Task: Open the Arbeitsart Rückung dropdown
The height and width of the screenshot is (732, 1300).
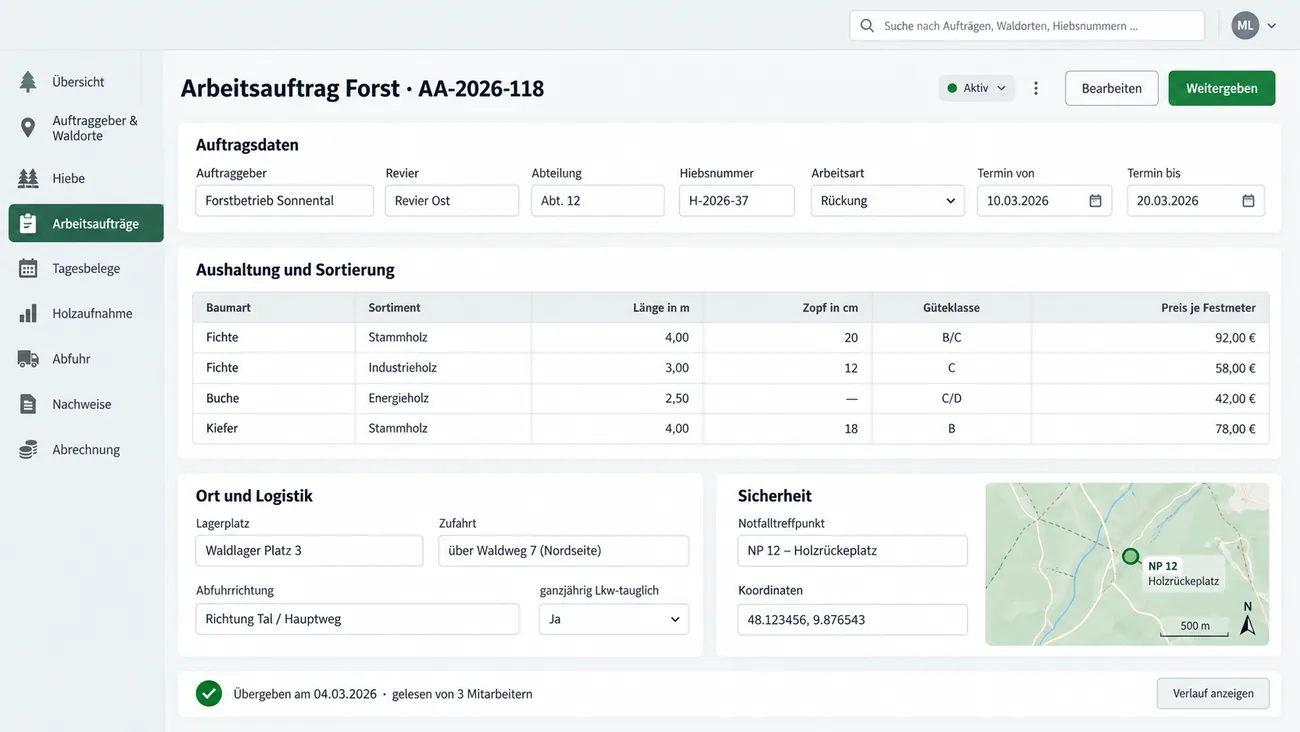Action: click(x=888, y=201)
